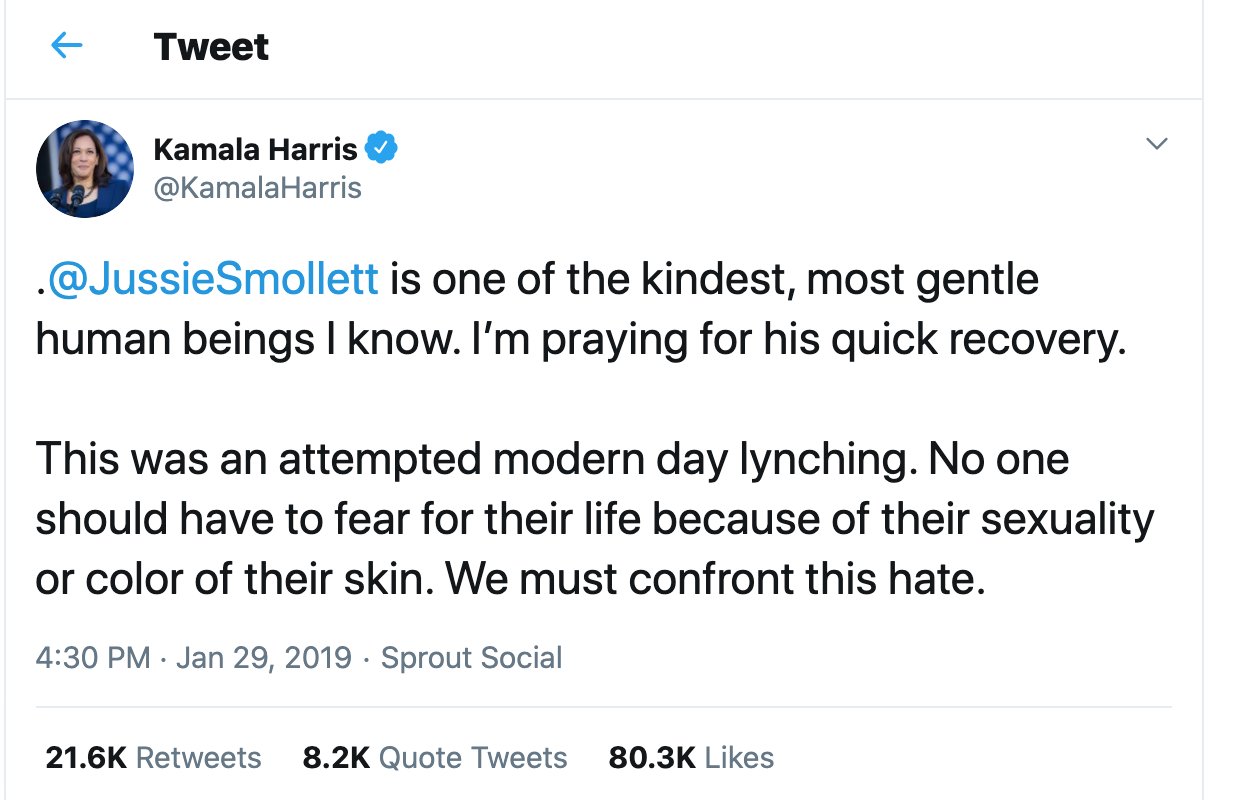1234x800 pixels.
Task: Open the Kamala Harris display name
Action: point(255,149)
